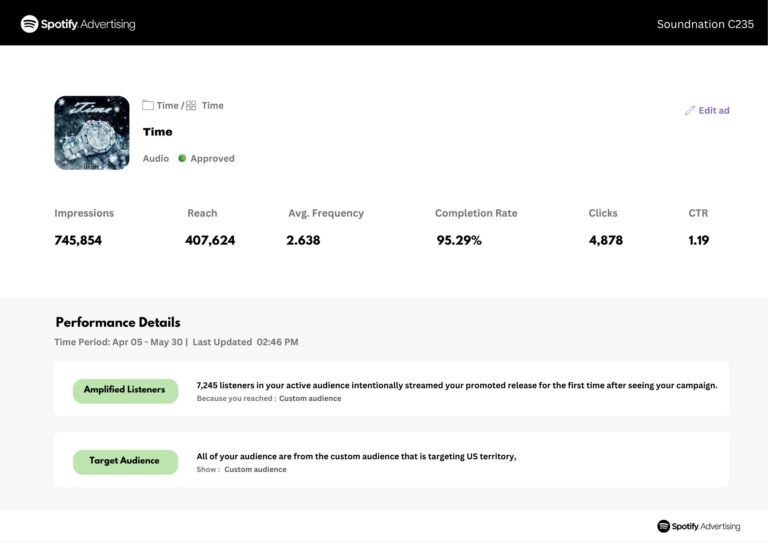The image size is (768, 543).
Task: Select the Time Period Apr 05 - May 30 text
Action: click(x=119, y=342)
